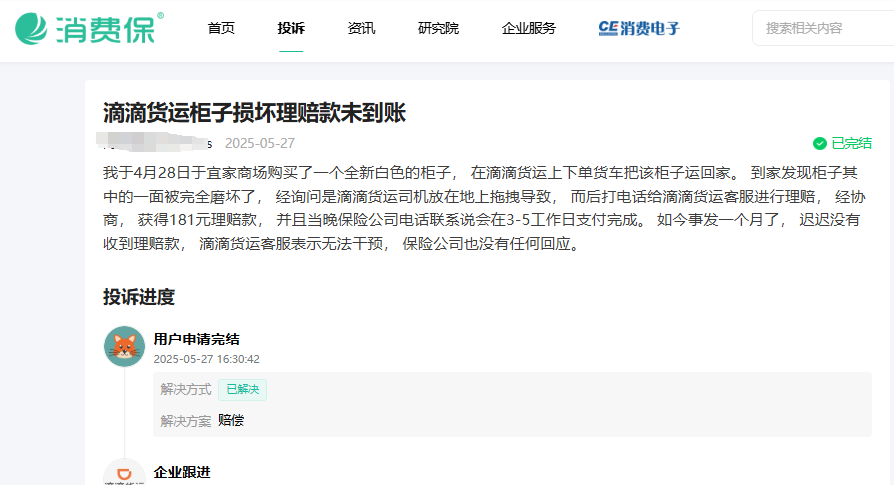
Task: Go to 资讯 section
Action: [361, 28]
